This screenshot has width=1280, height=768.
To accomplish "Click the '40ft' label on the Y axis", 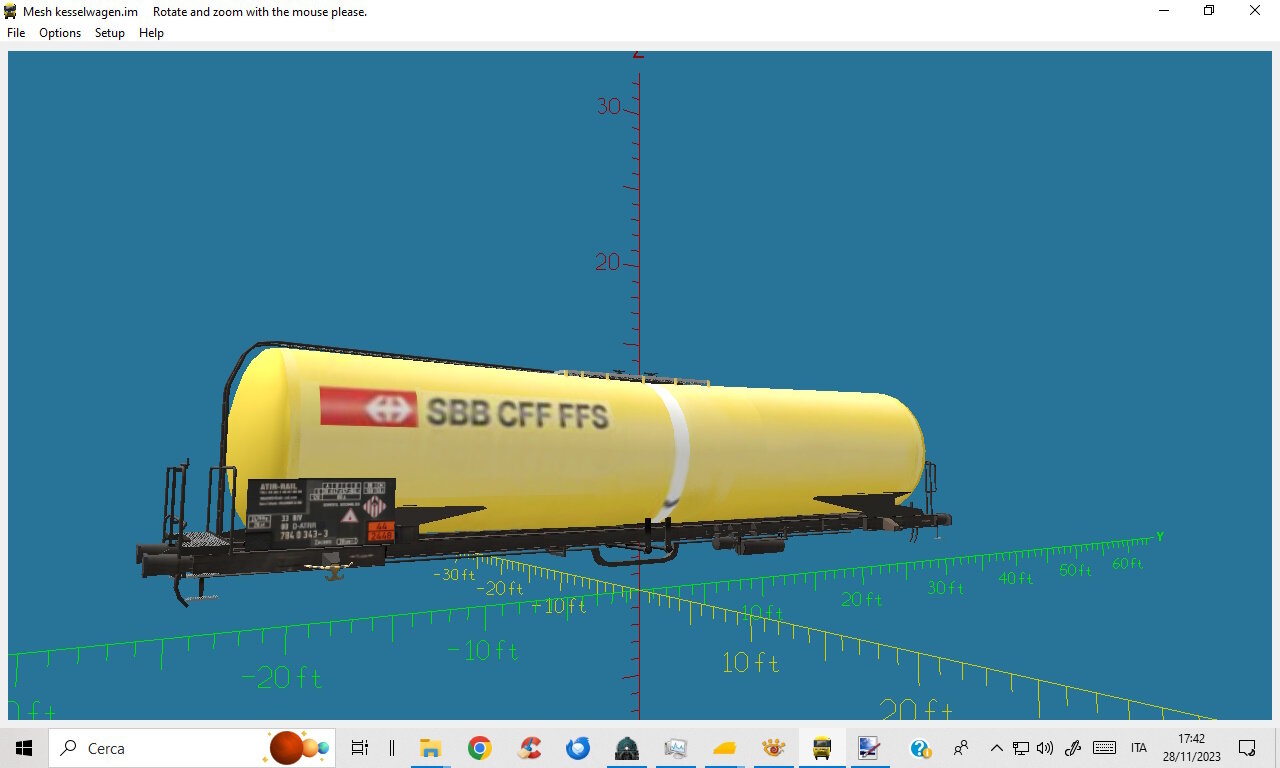I will tap(1016, 578).
